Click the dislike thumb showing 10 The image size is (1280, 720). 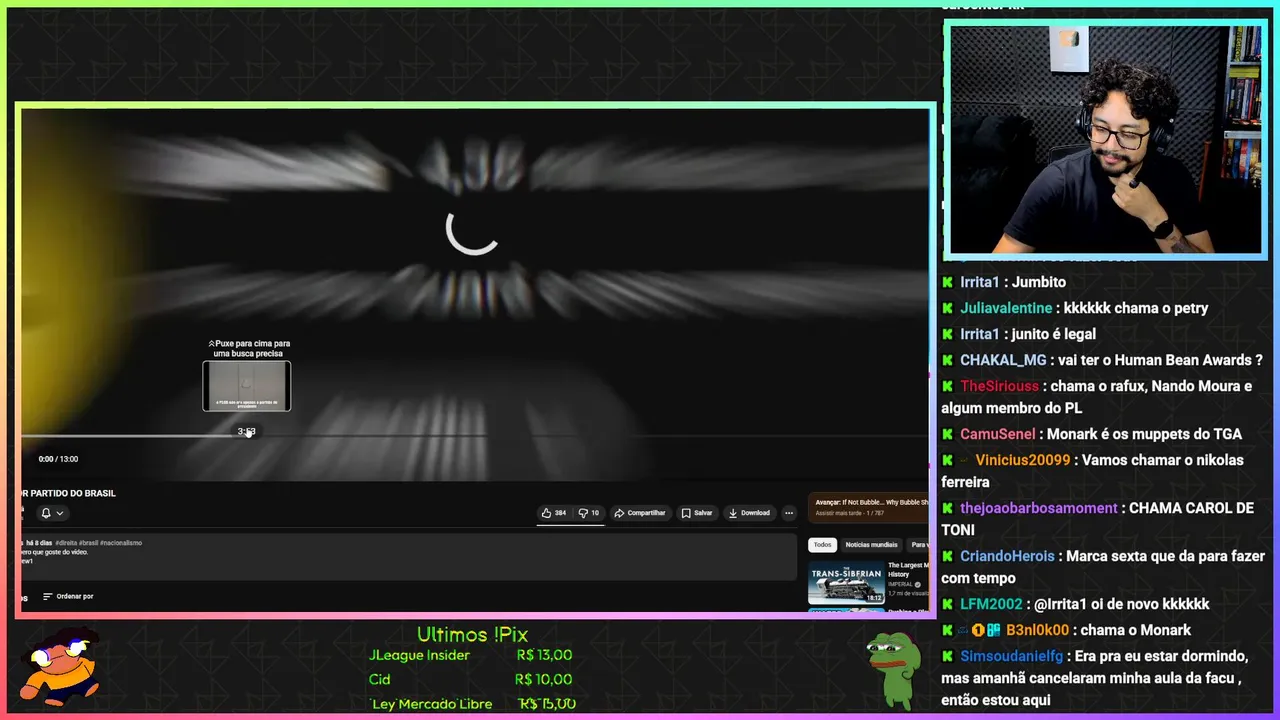pyautogui.click(x=589, y=513)
